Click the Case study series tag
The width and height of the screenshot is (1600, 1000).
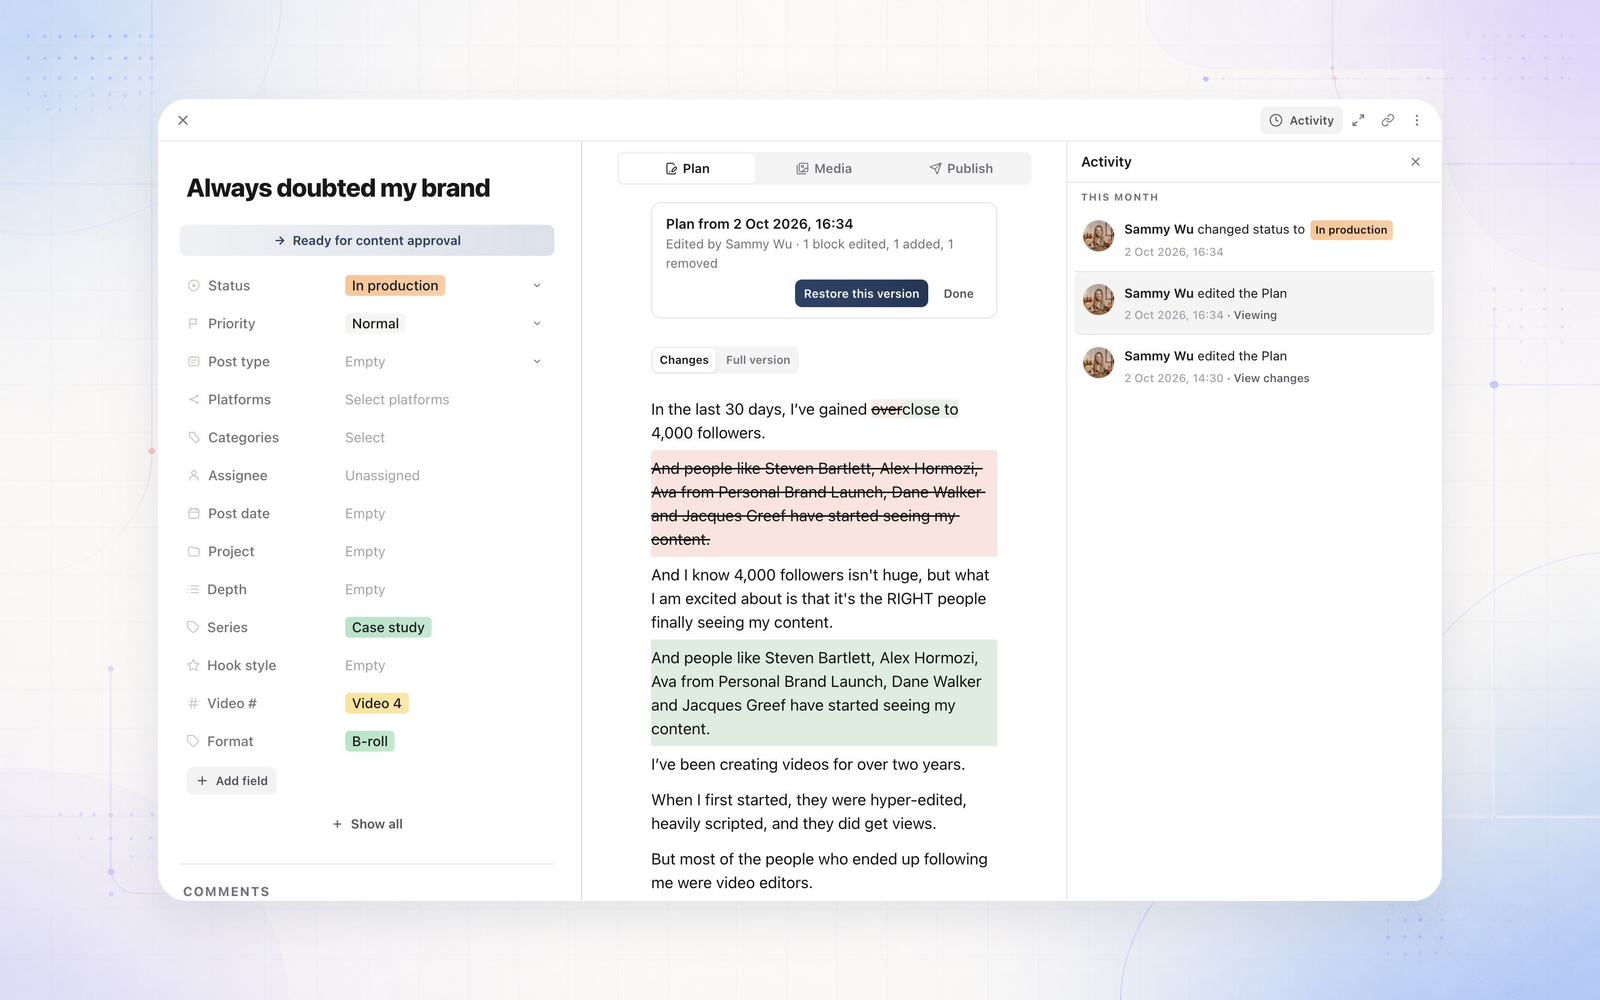(388, 628)
